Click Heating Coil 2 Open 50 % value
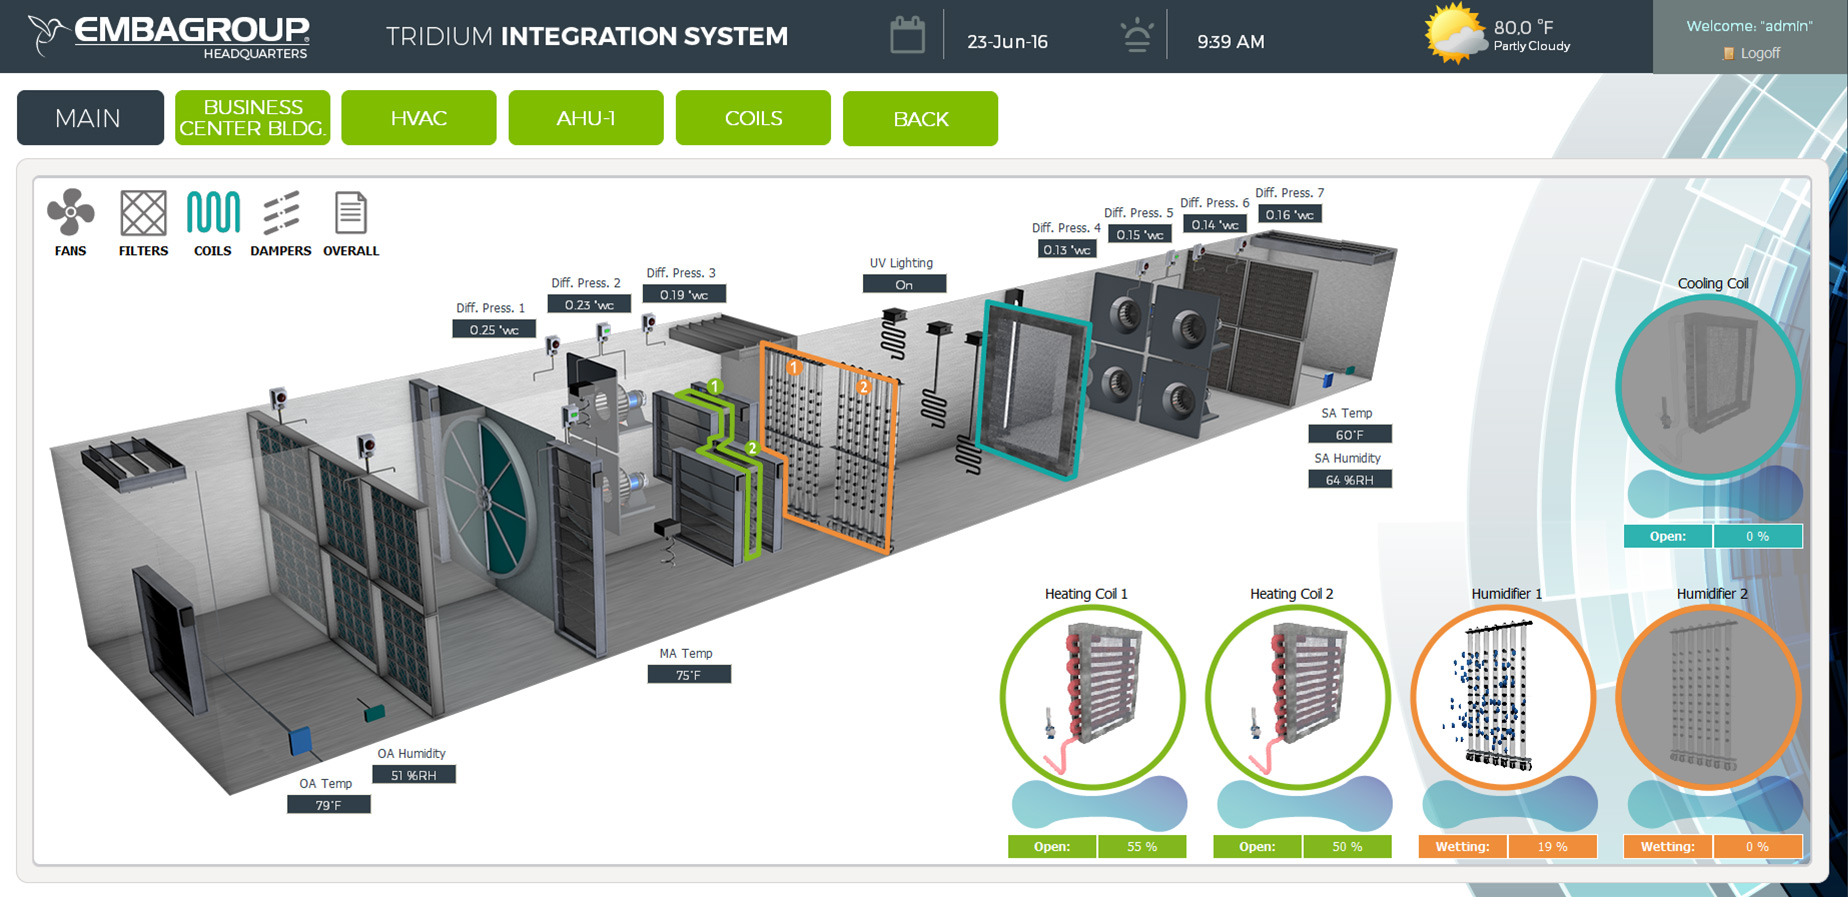The image size is (1848, 897). (1347, 847)
